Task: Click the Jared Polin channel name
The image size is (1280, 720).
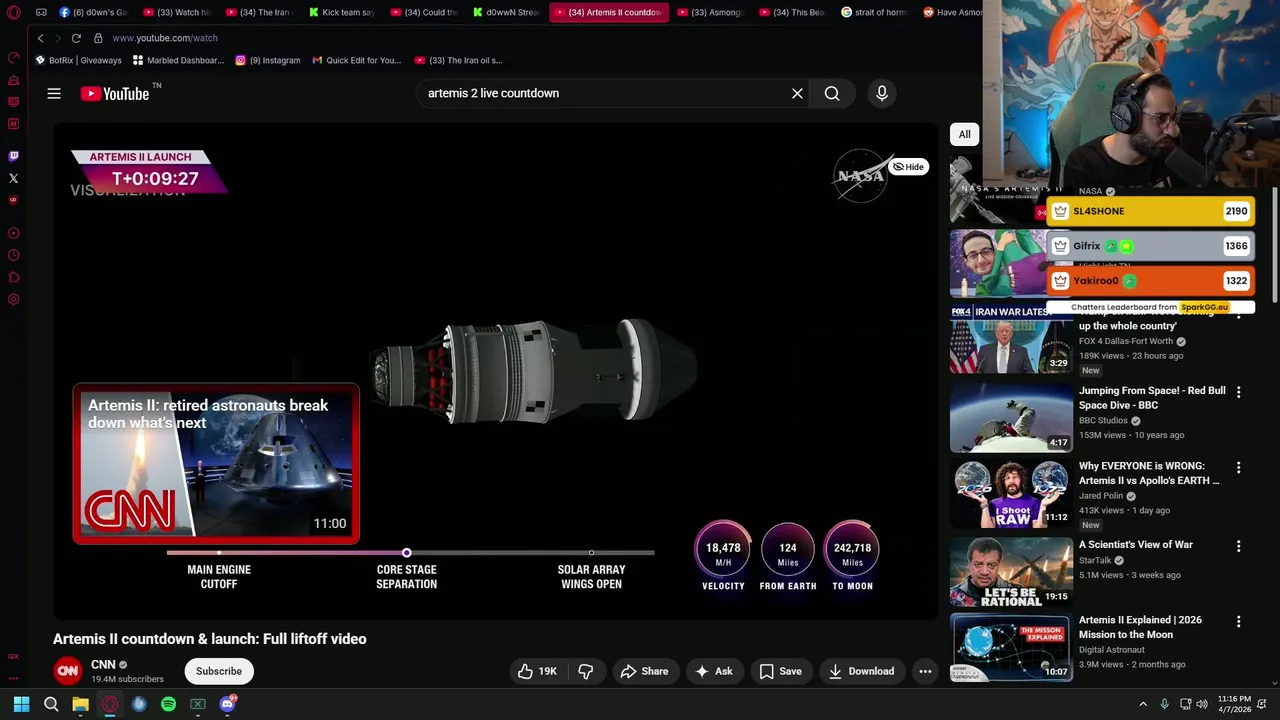Action: click(1100, 496)
